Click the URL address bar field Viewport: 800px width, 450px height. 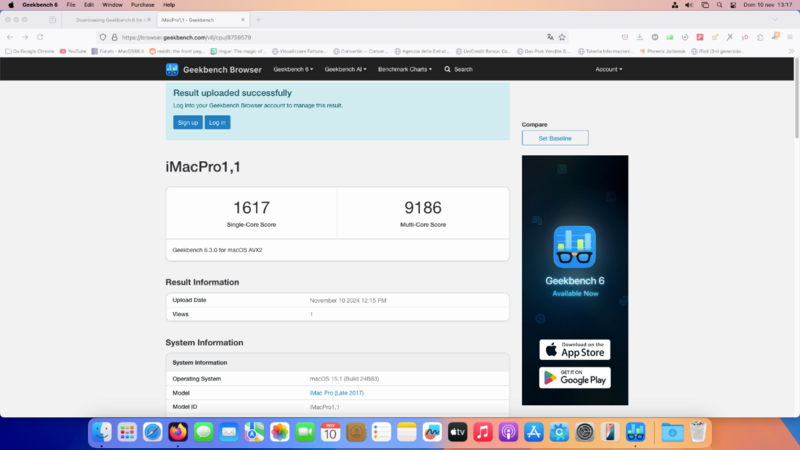(x=332, y=37)
